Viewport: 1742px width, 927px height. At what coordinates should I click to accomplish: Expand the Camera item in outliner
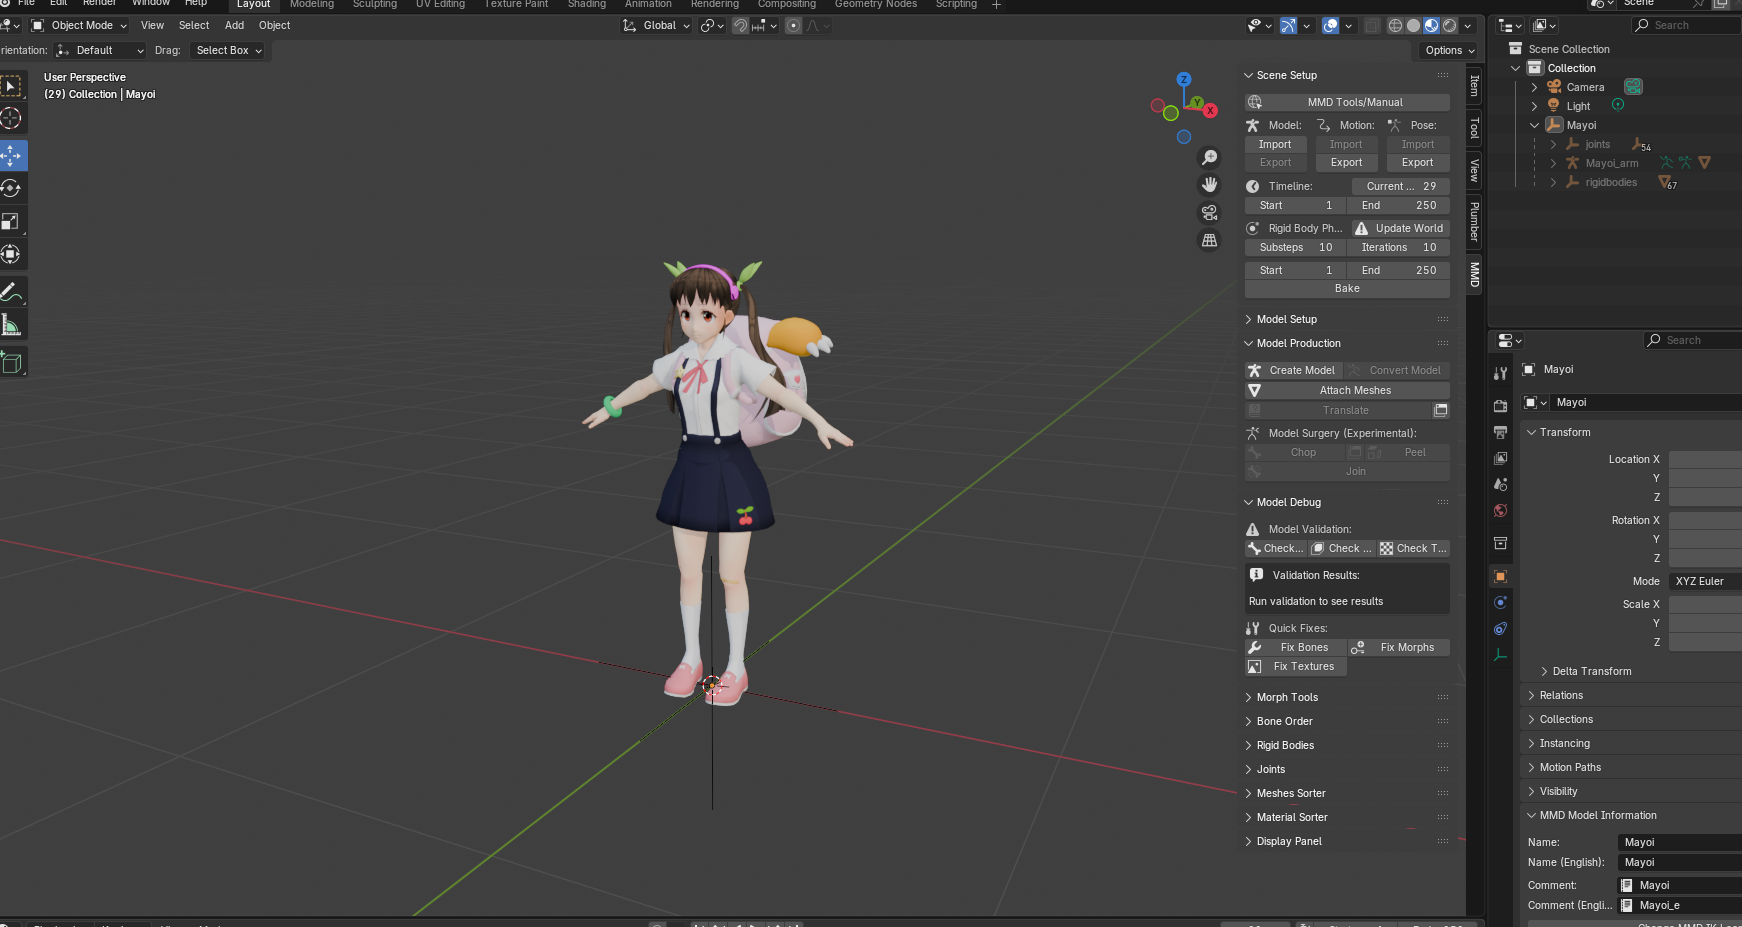click(x=1534, y=87)
